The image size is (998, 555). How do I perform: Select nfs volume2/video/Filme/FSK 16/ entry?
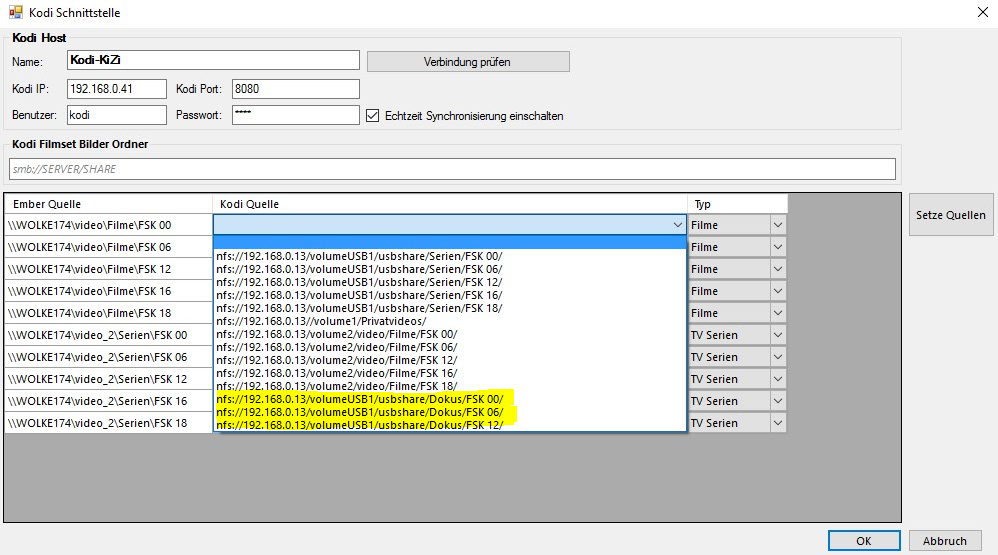coord(450,374)
